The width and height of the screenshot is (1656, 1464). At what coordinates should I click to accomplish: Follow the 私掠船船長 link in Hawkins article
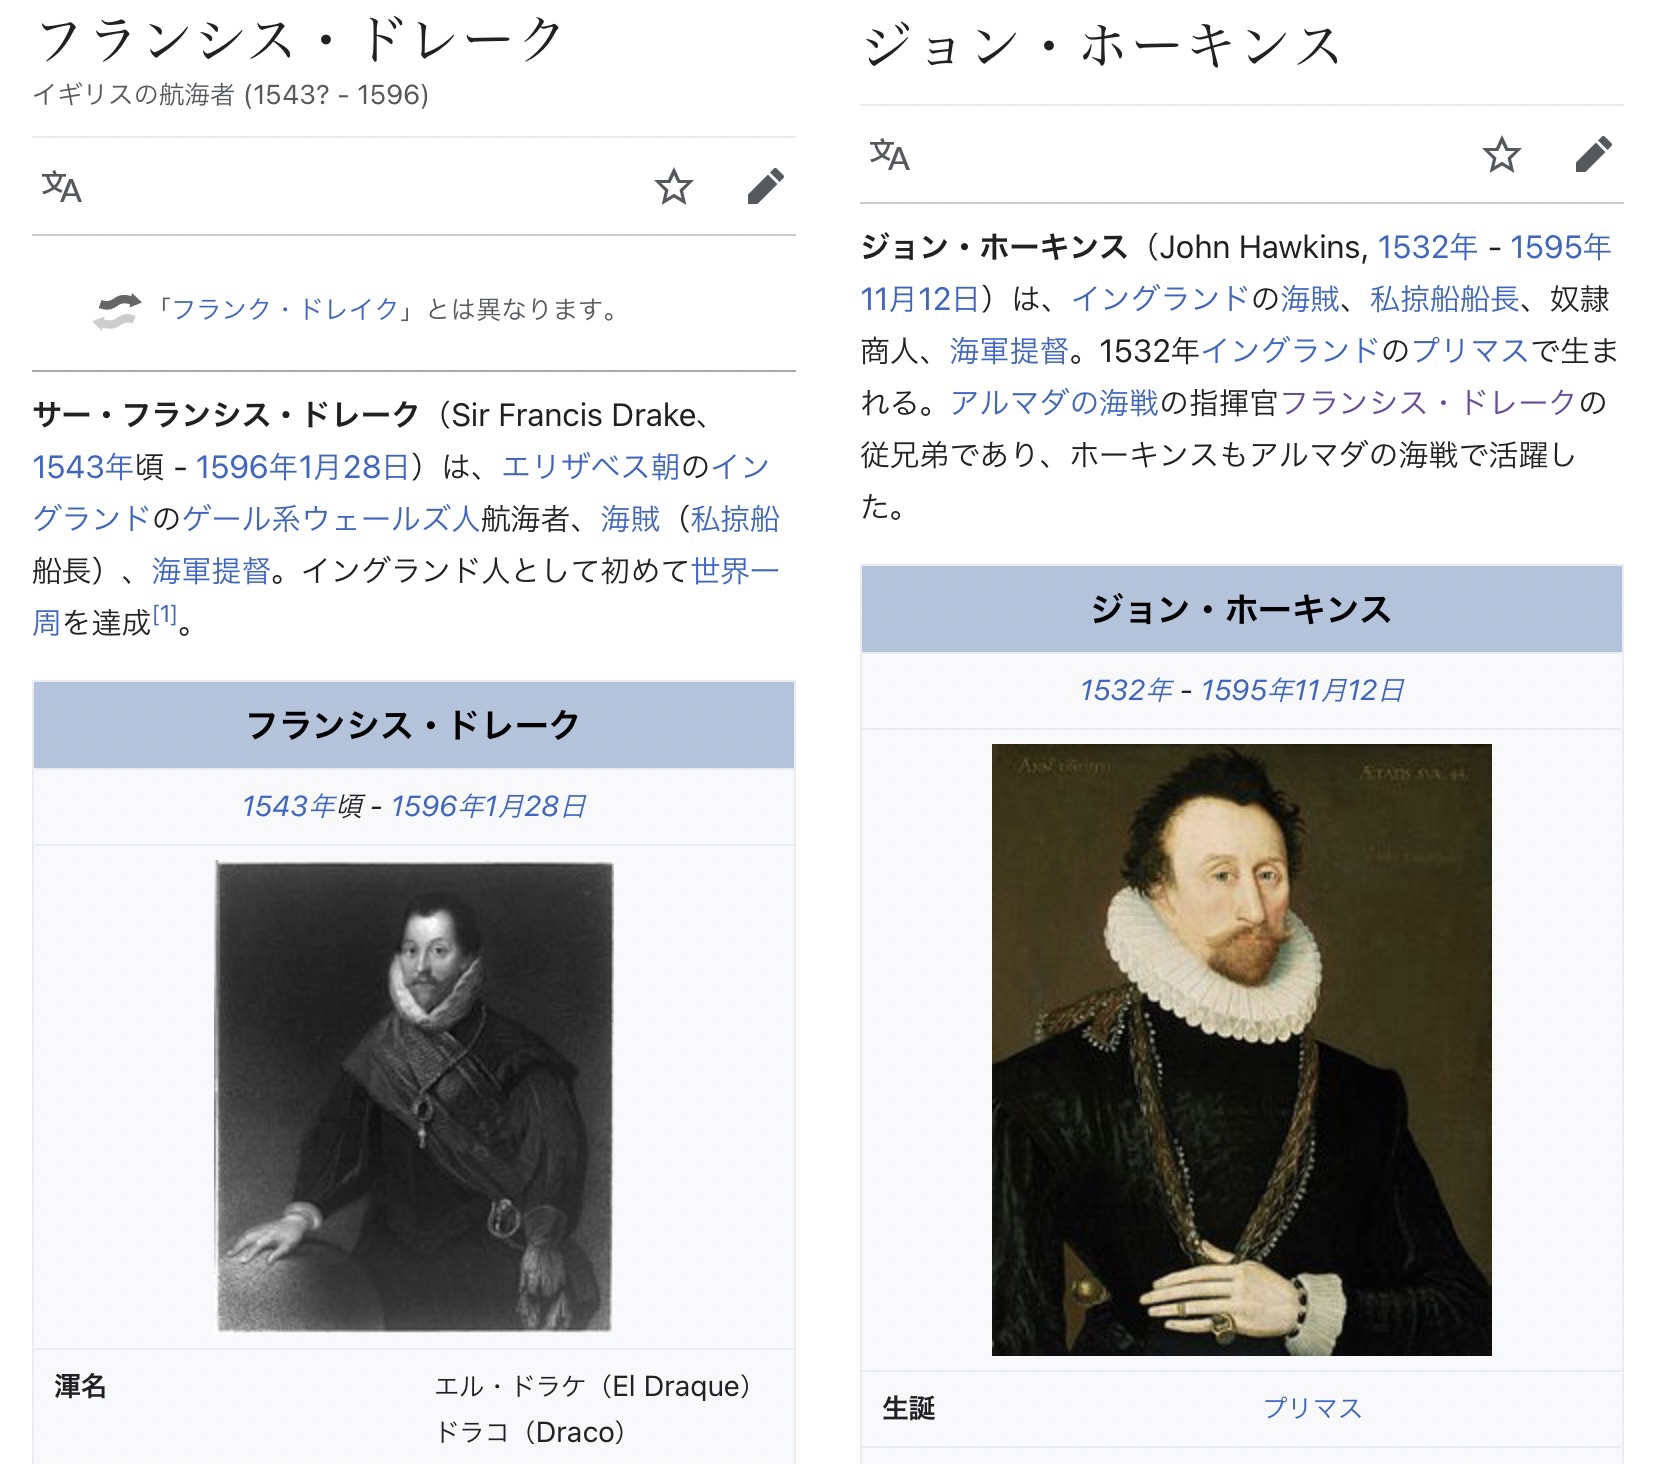[x=1444, y=298]
